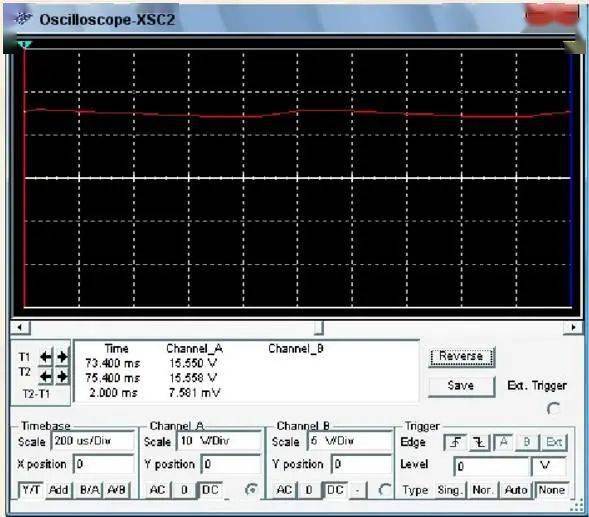Select Channel A radio button indicator
This screenshot has width=589, height=517.
point(251,489)
